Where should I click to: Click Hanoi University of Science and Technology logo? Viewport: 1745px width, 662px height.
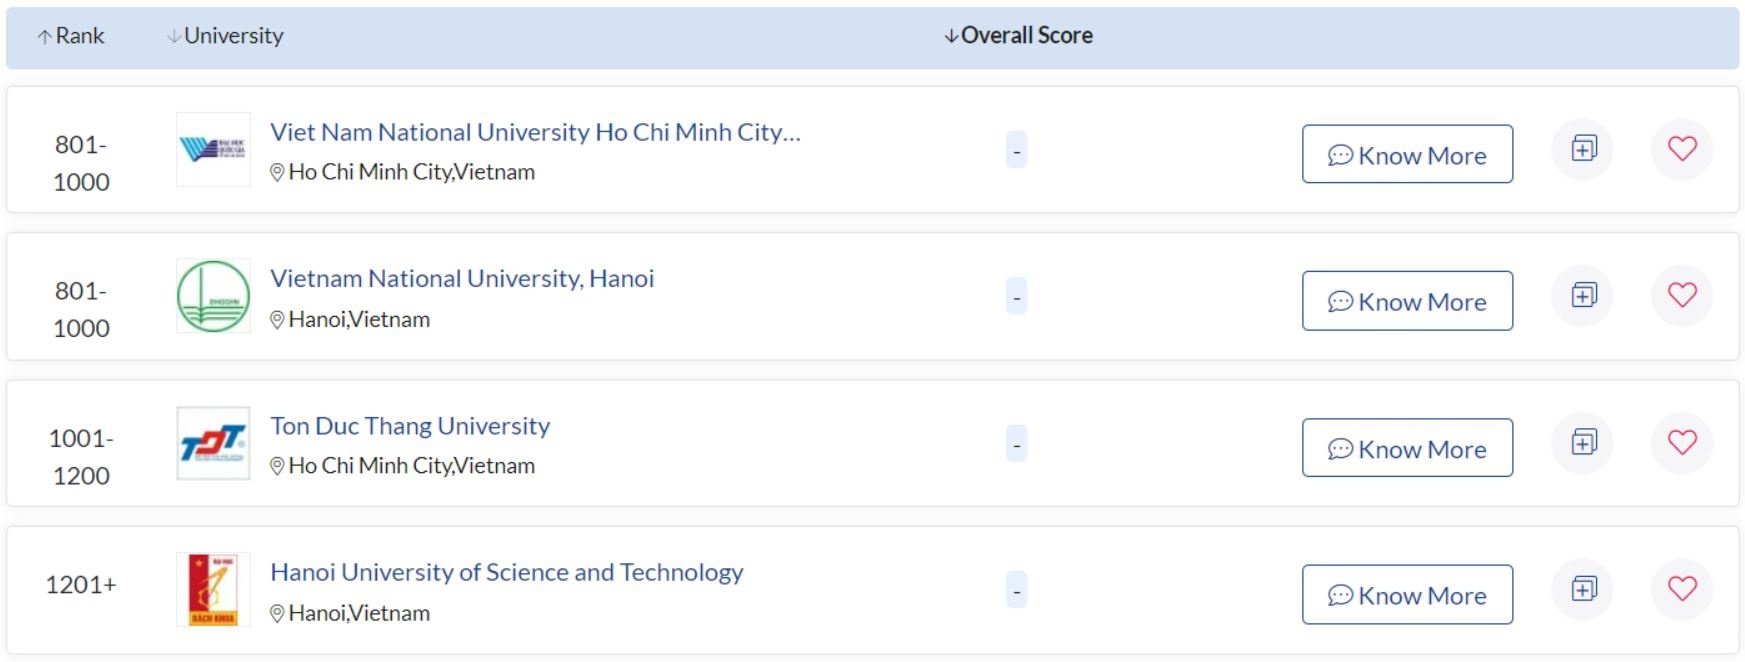coord(213,590)
